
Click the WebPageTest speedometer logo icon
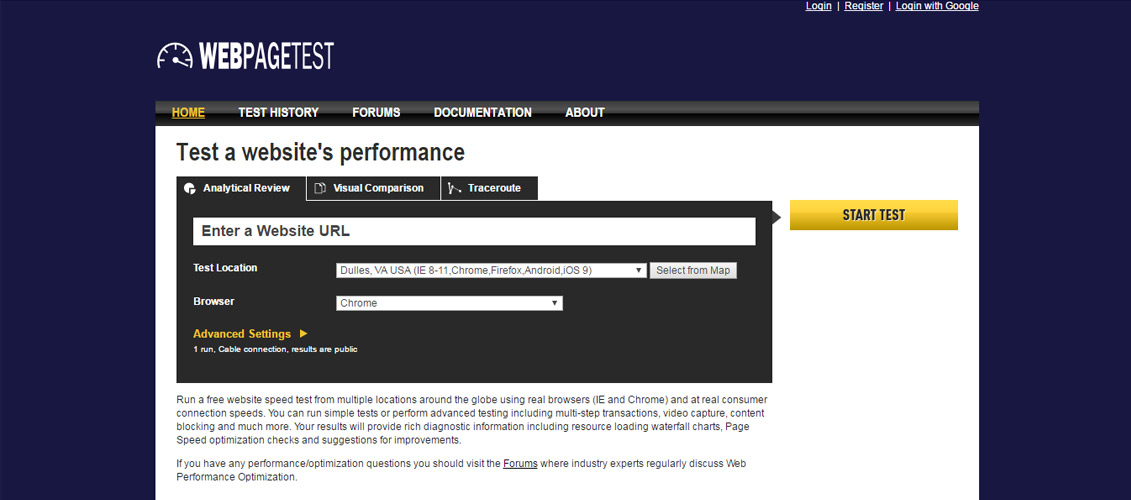click(x=175, y=56)
